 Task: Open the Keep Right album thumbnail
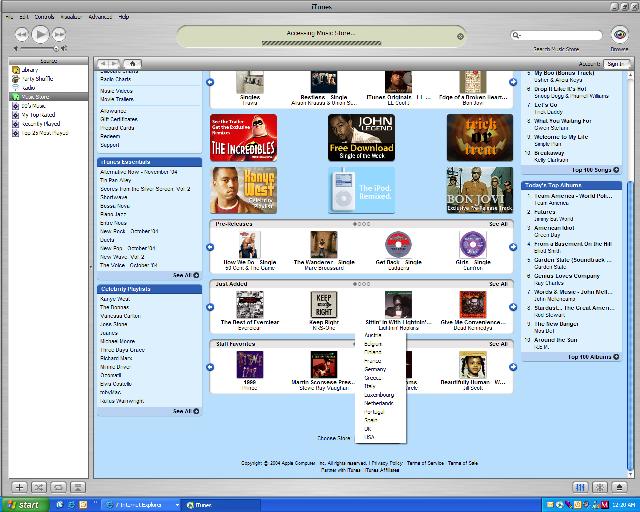pos(324,305)
